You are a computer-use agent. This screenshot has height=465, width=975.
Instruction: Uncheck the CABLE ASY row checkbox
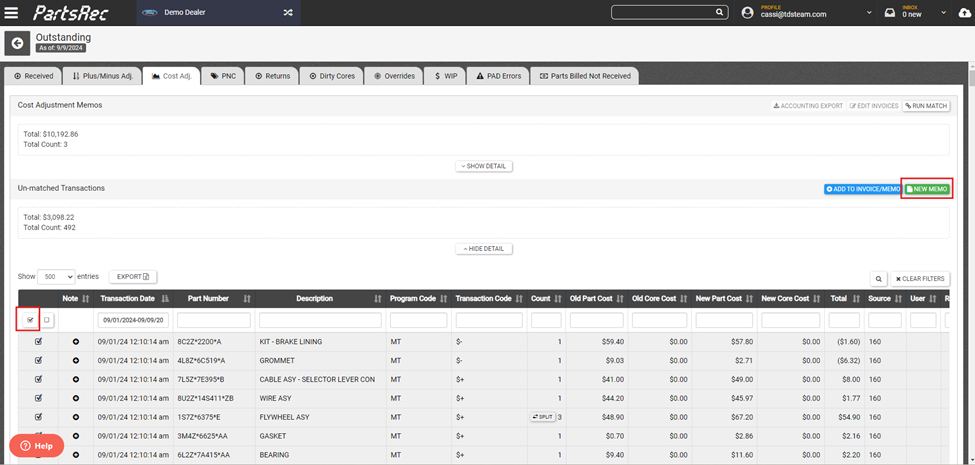(x=38, y=379)
